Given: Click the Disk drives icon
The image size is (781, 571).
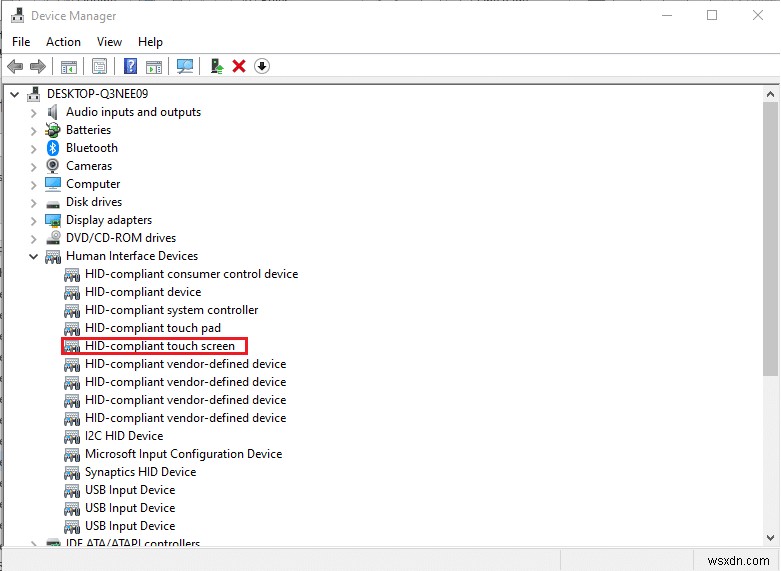Looking at the screenshot, I should point(53,203).
